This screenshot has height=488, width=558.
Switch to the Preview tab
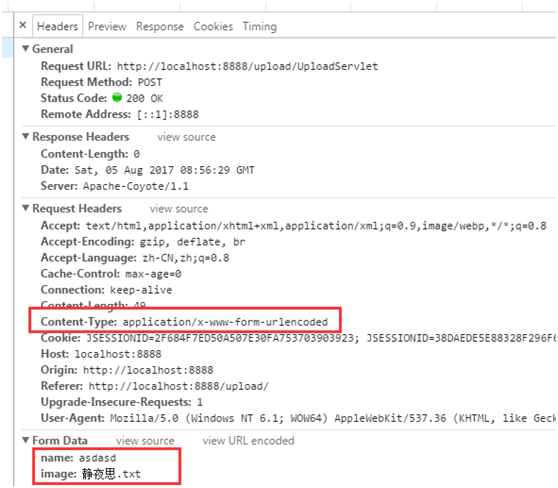point(107,26)
